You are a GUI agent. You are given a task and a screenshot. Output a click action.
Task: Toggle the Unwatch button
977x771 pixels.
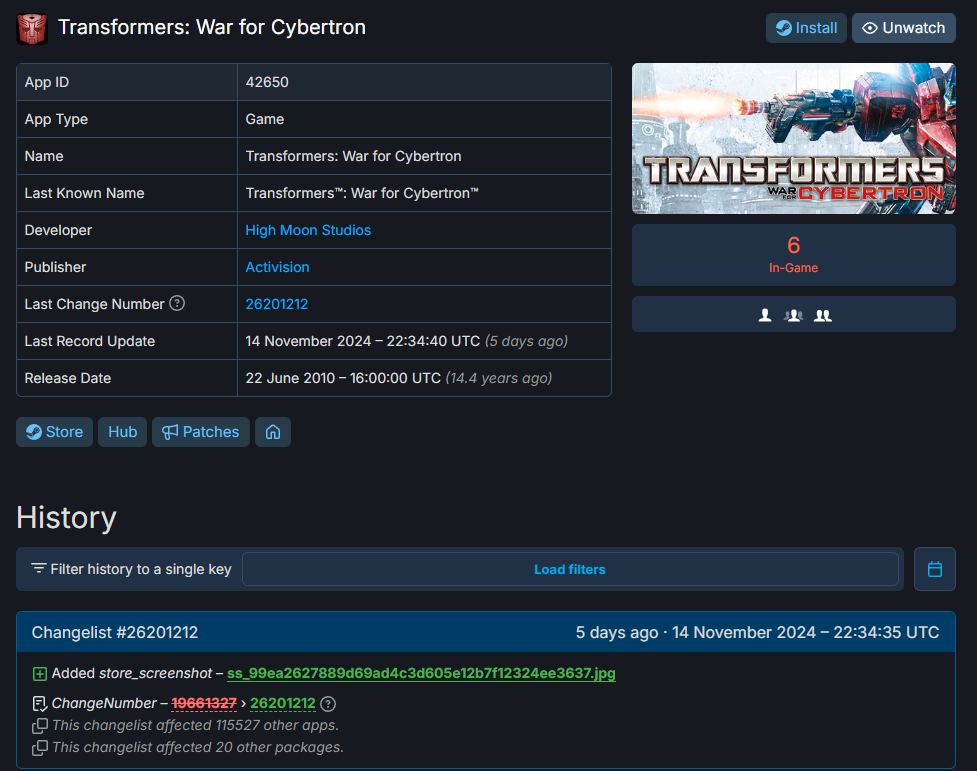pos(903,28)
